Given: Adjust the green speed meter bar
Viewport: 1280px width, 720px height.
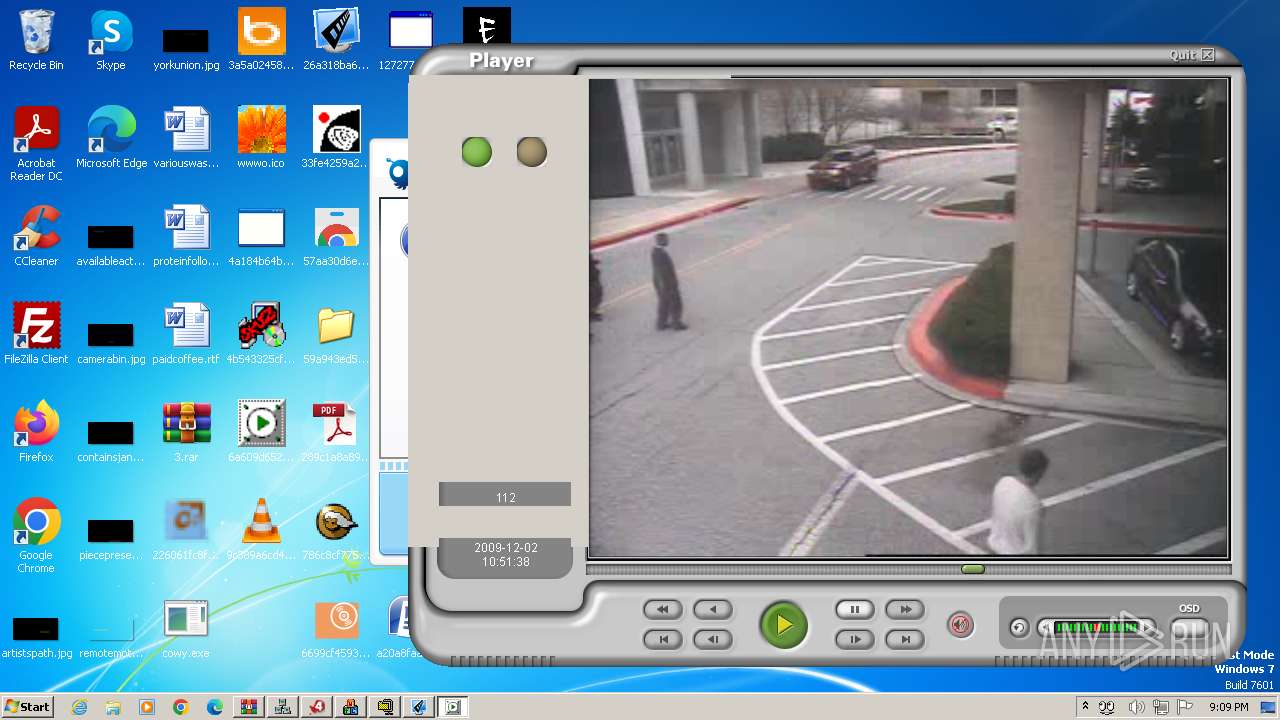Looking at the screenshot, I should click(1096, 628).
